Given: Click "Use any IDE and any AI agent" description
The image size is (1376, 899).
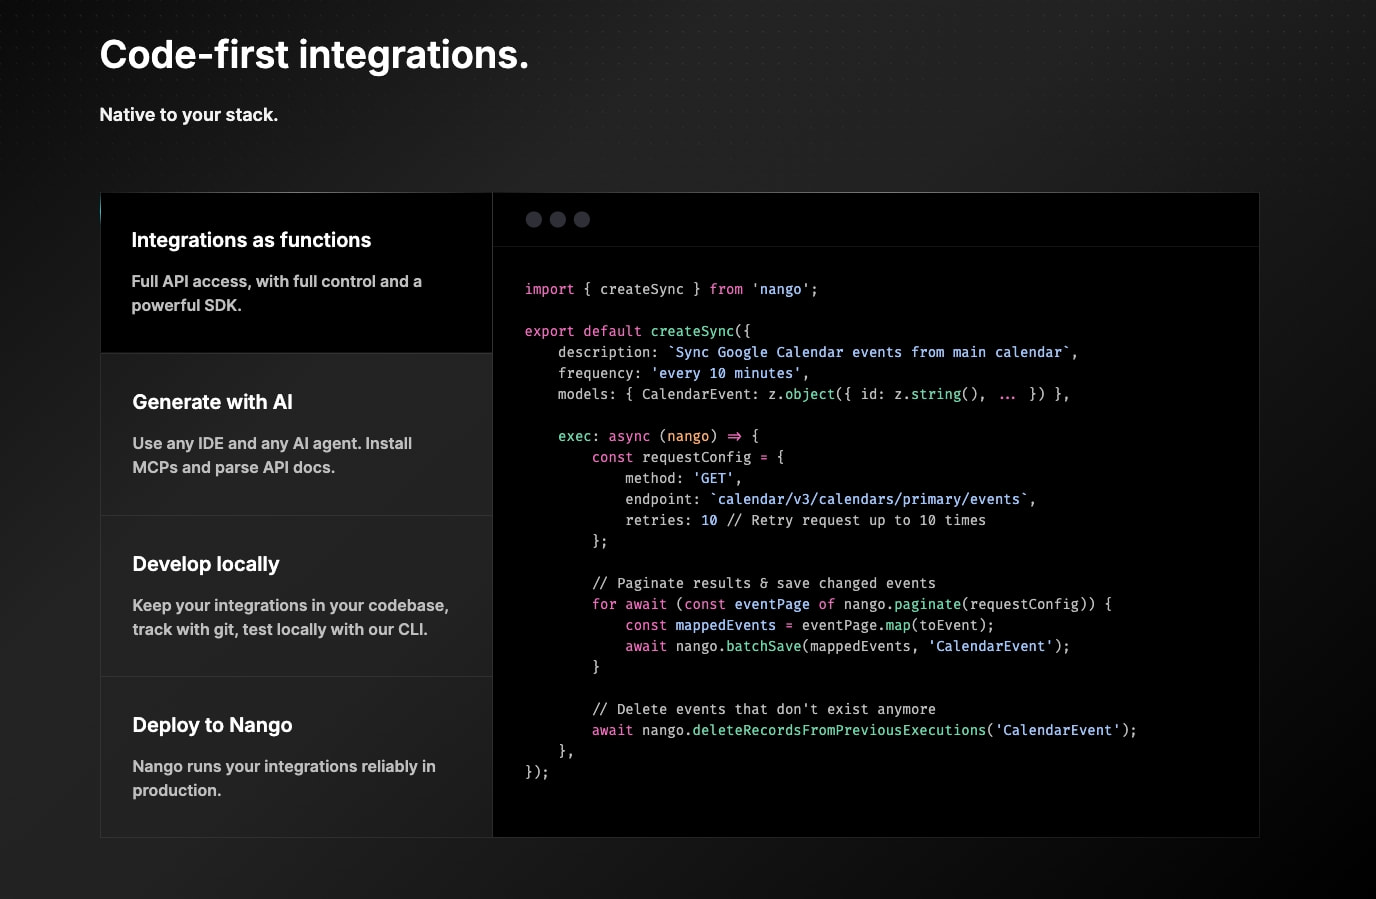Looking at the screenshot, I should click(272, 455).
